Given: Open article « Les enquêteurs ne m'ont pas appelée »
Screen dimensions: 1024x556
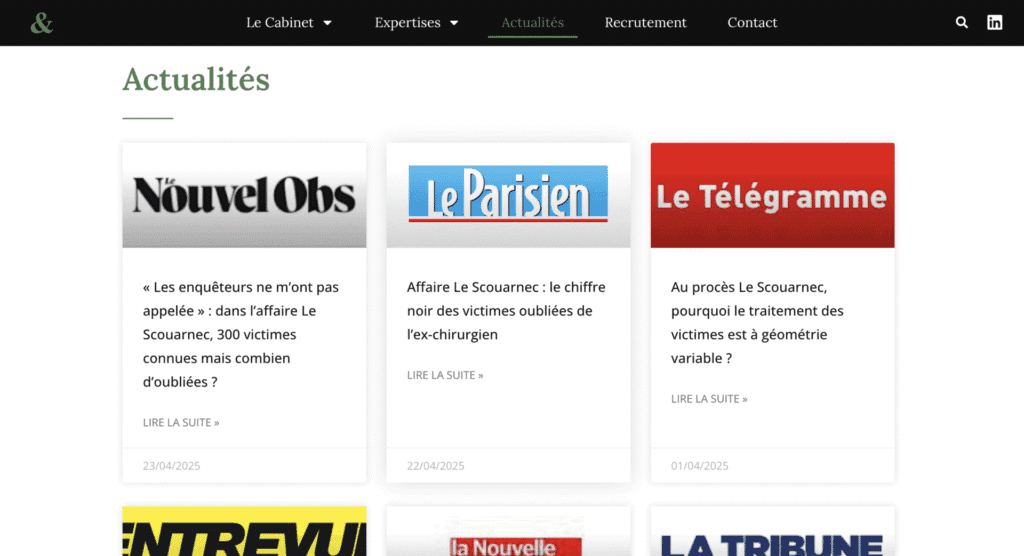Looking at the screenshot, I should coord(242,334).
